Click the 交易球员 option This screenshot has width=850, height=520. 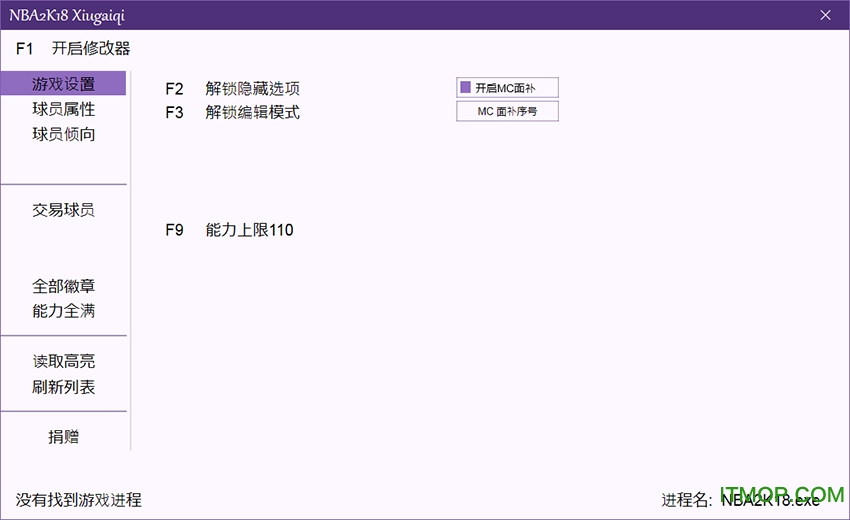click(x=63, y=210)
